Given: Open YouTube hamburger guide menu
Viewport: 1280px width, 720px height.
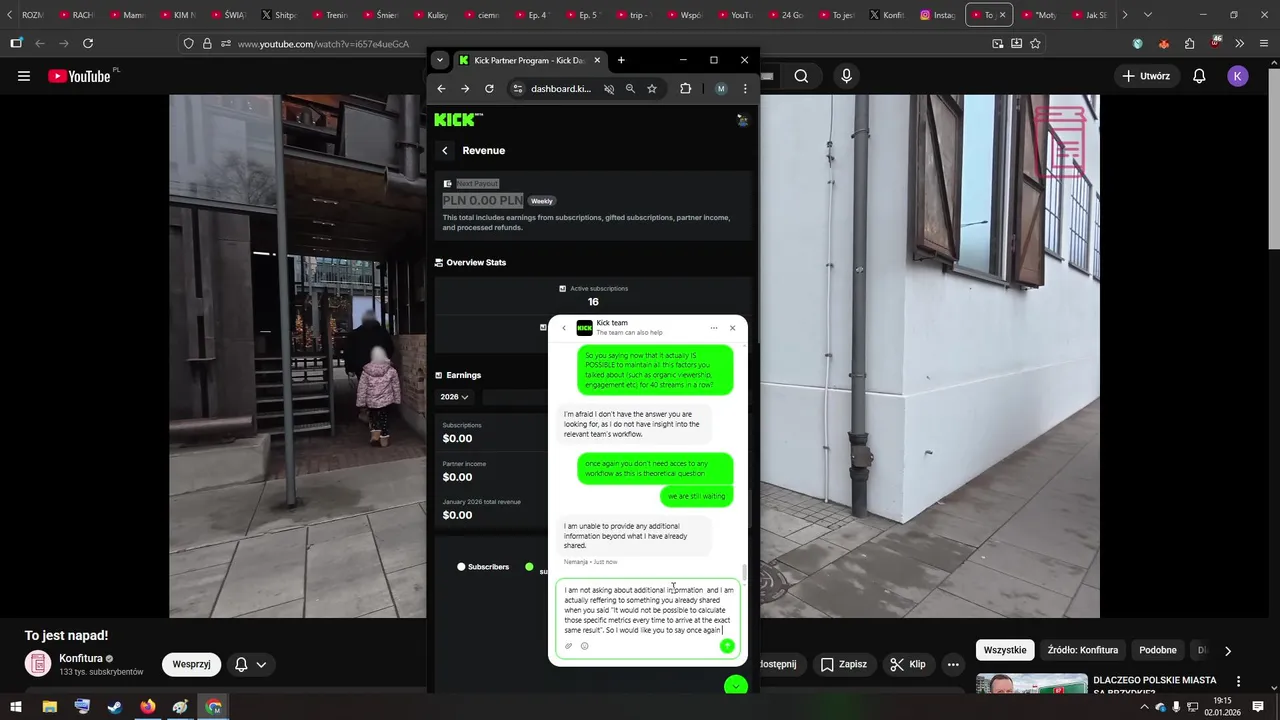Looking at the screenshot, I should tap(24, 76).
